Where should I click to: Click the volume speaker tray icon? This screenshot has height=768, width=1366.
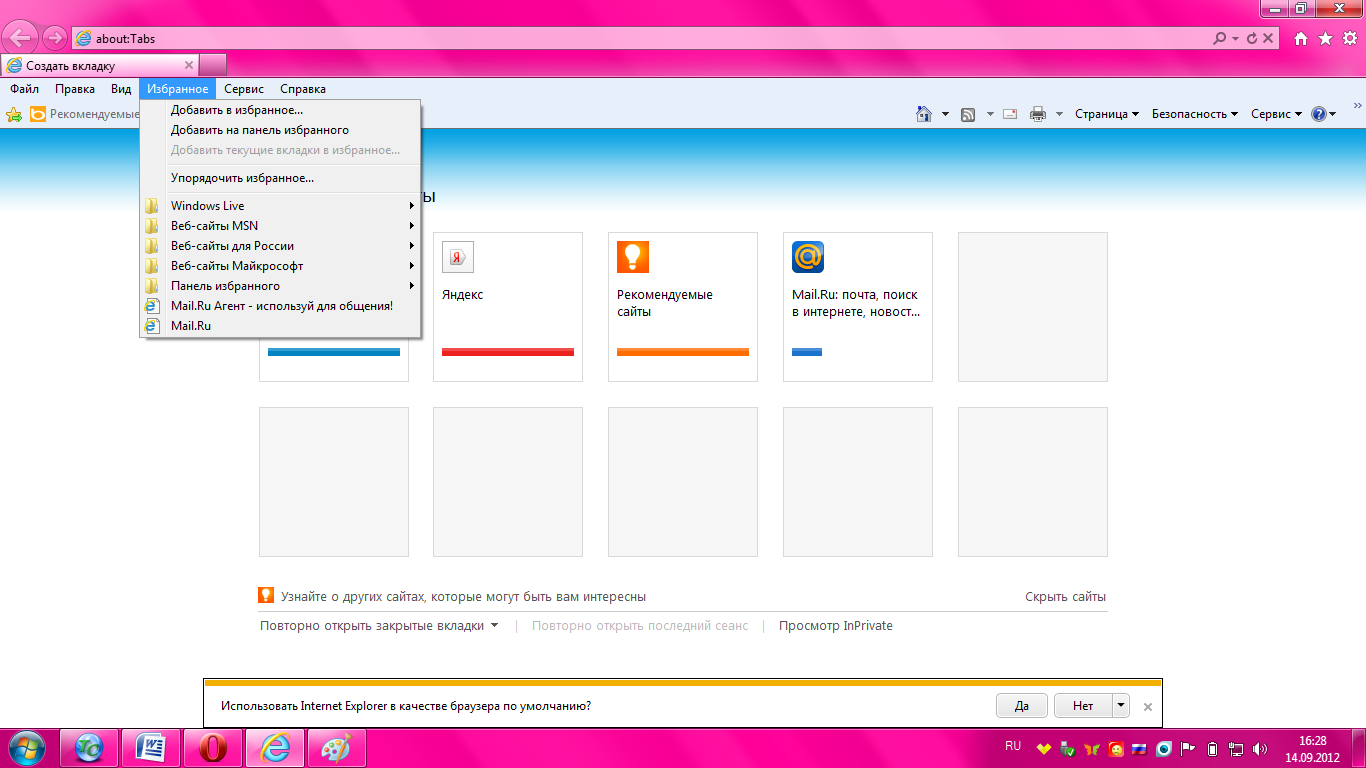pos(1261,748)
